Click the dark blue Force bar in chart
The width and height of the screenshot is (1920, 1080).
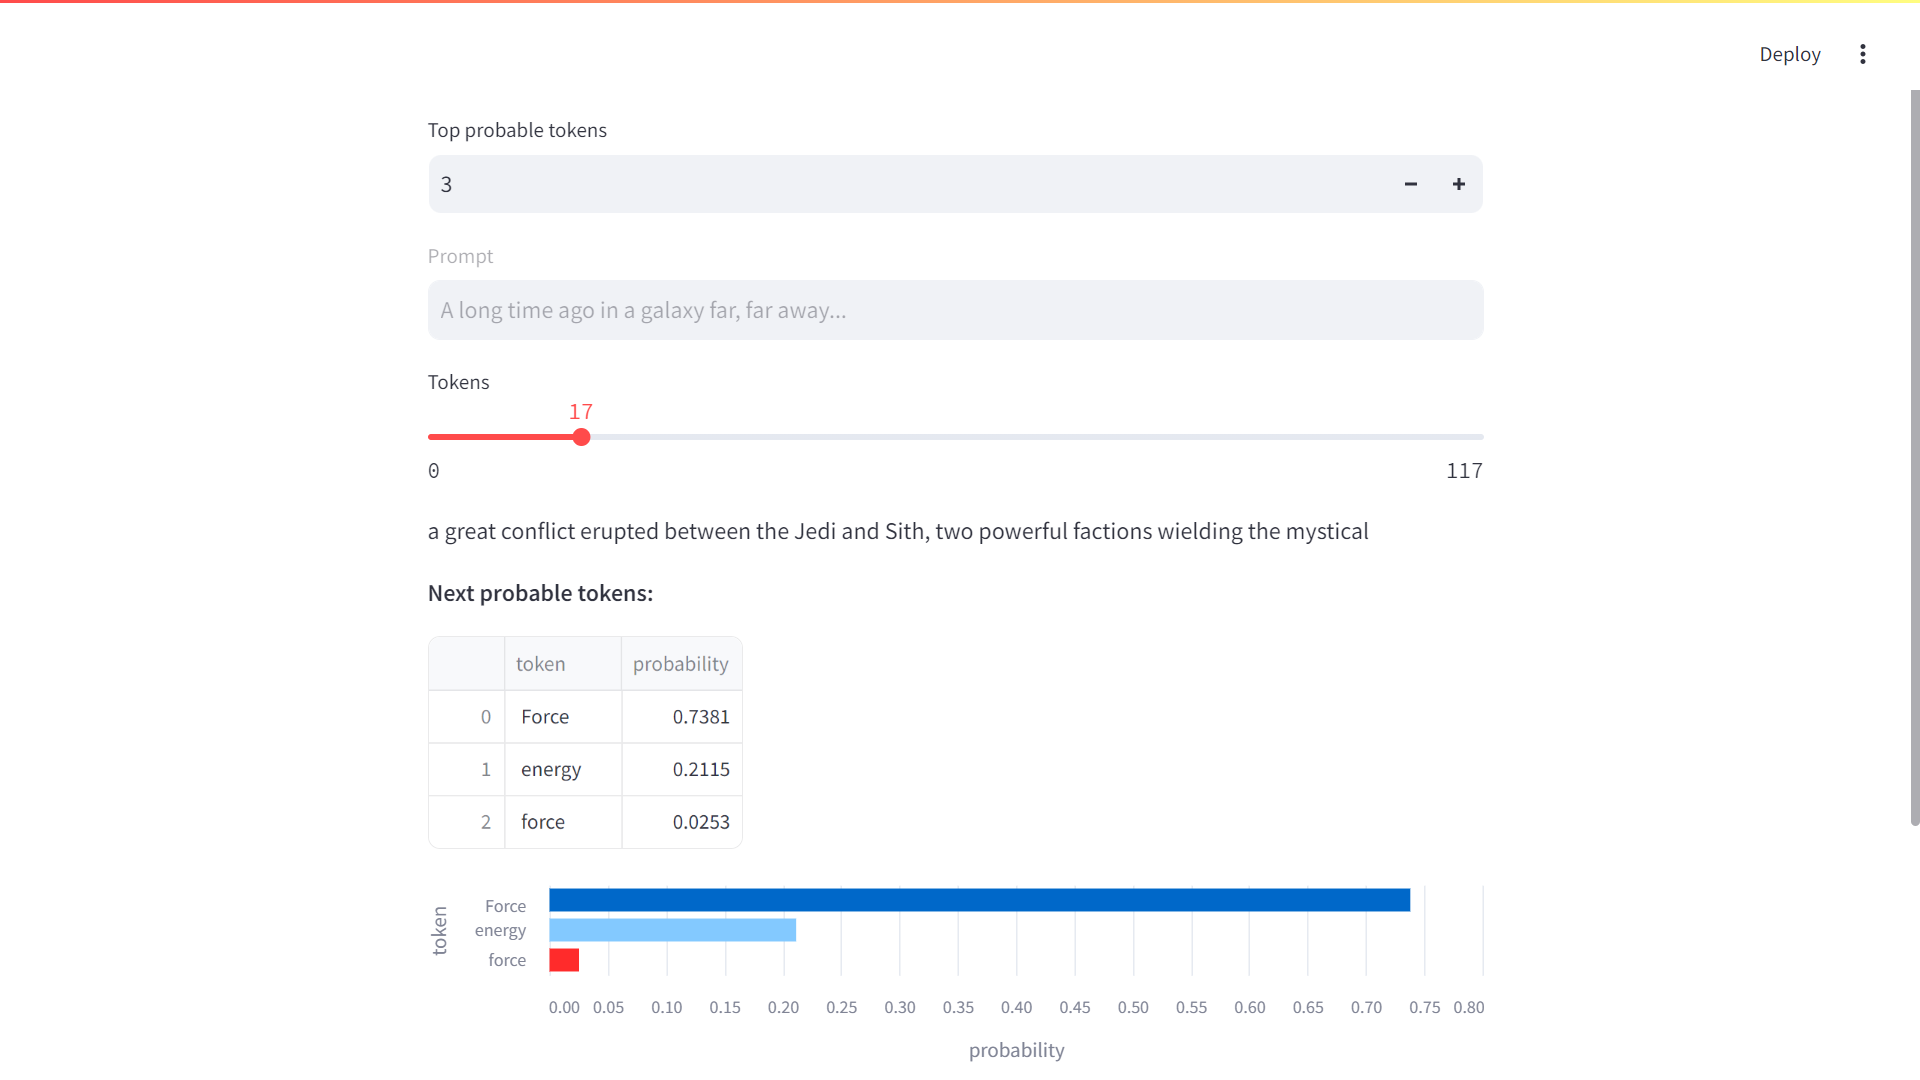(x=979, y=900)
